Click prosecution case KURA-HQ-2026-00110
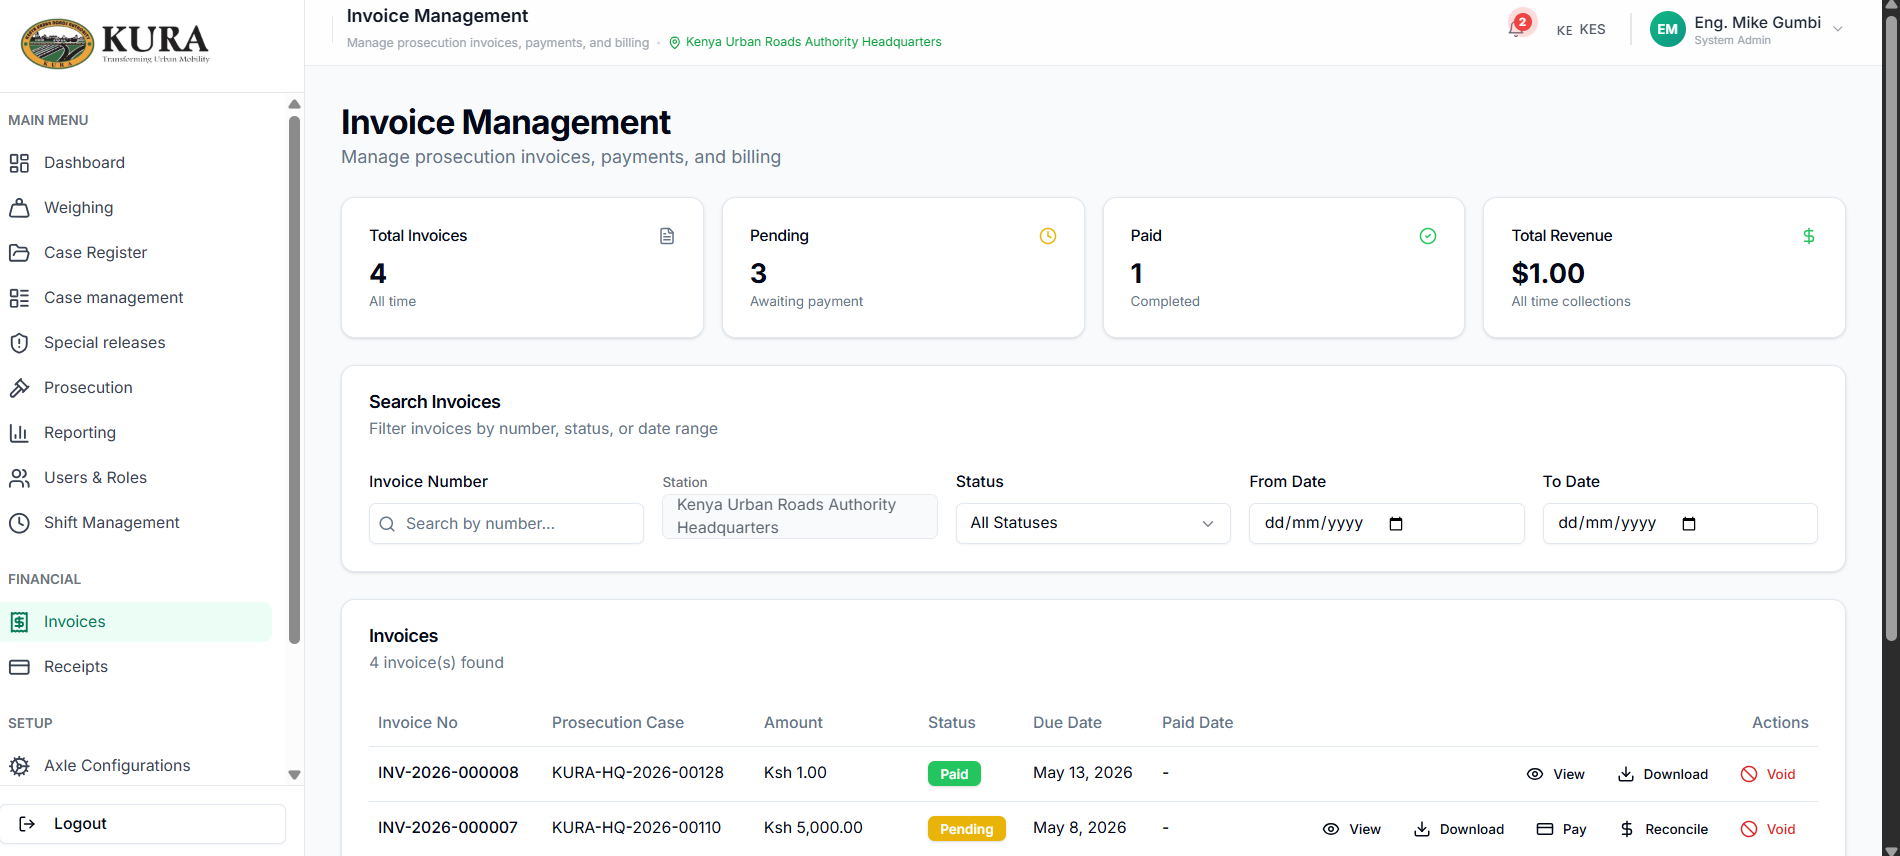Image resolution: width=1900 pixels, height=856 pixels. (x=636, y=828)
